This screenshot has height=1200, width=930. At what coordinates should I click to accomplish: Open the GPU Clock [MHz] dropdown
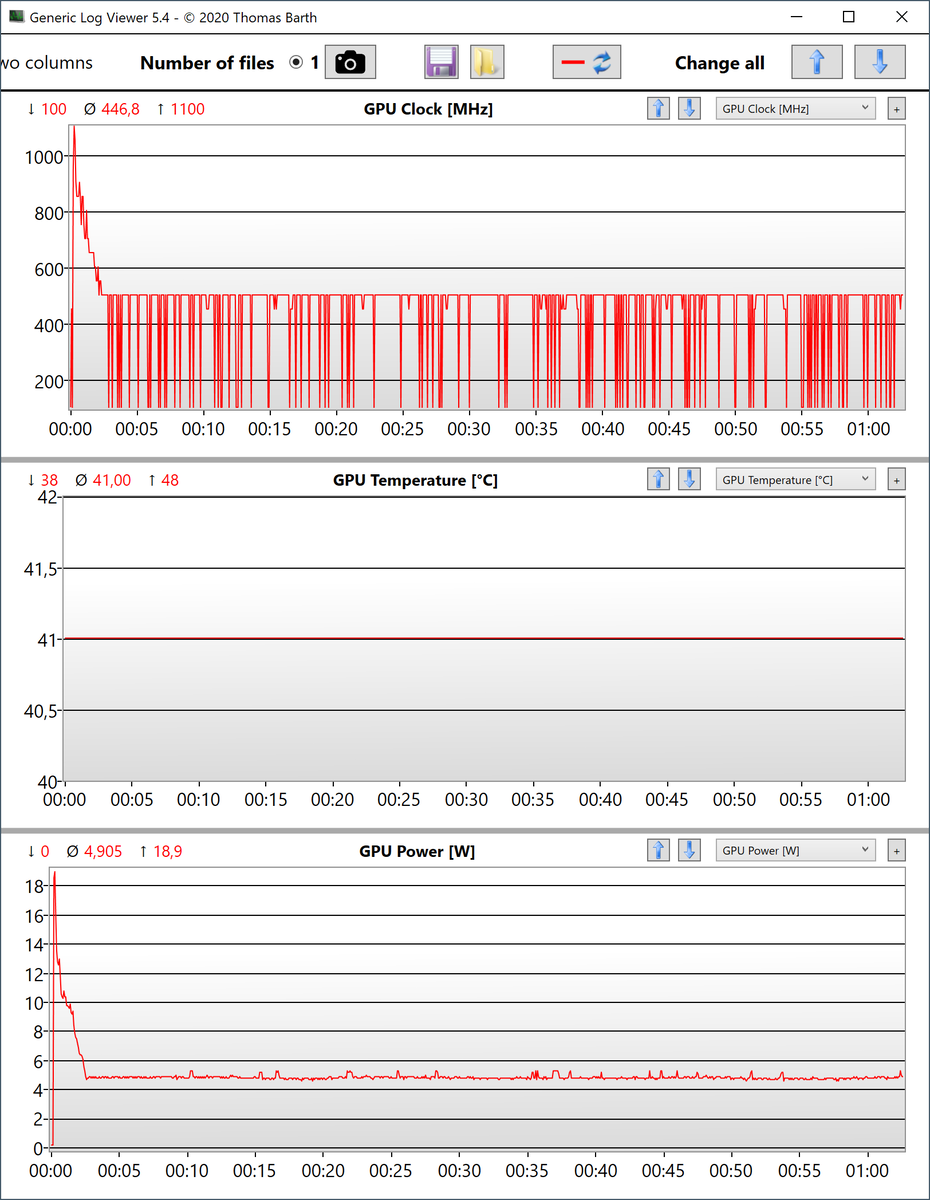tap(796, 109)
